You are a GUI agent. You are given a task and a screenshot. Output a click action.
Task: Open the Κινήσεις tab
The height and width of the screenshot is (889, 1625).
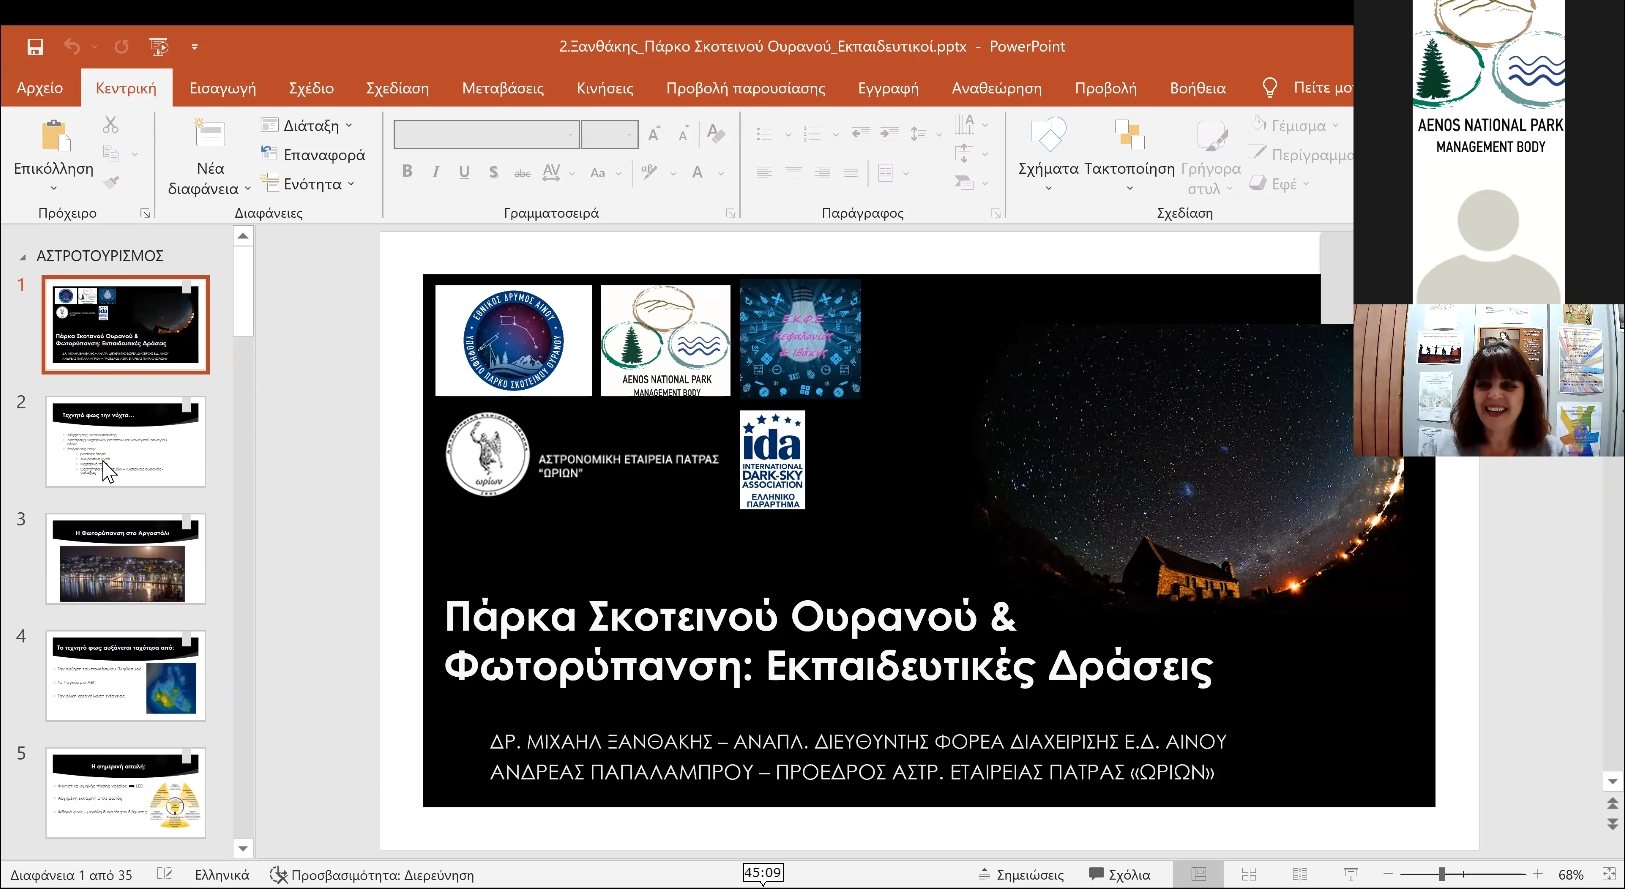click(x=605, y=88)
